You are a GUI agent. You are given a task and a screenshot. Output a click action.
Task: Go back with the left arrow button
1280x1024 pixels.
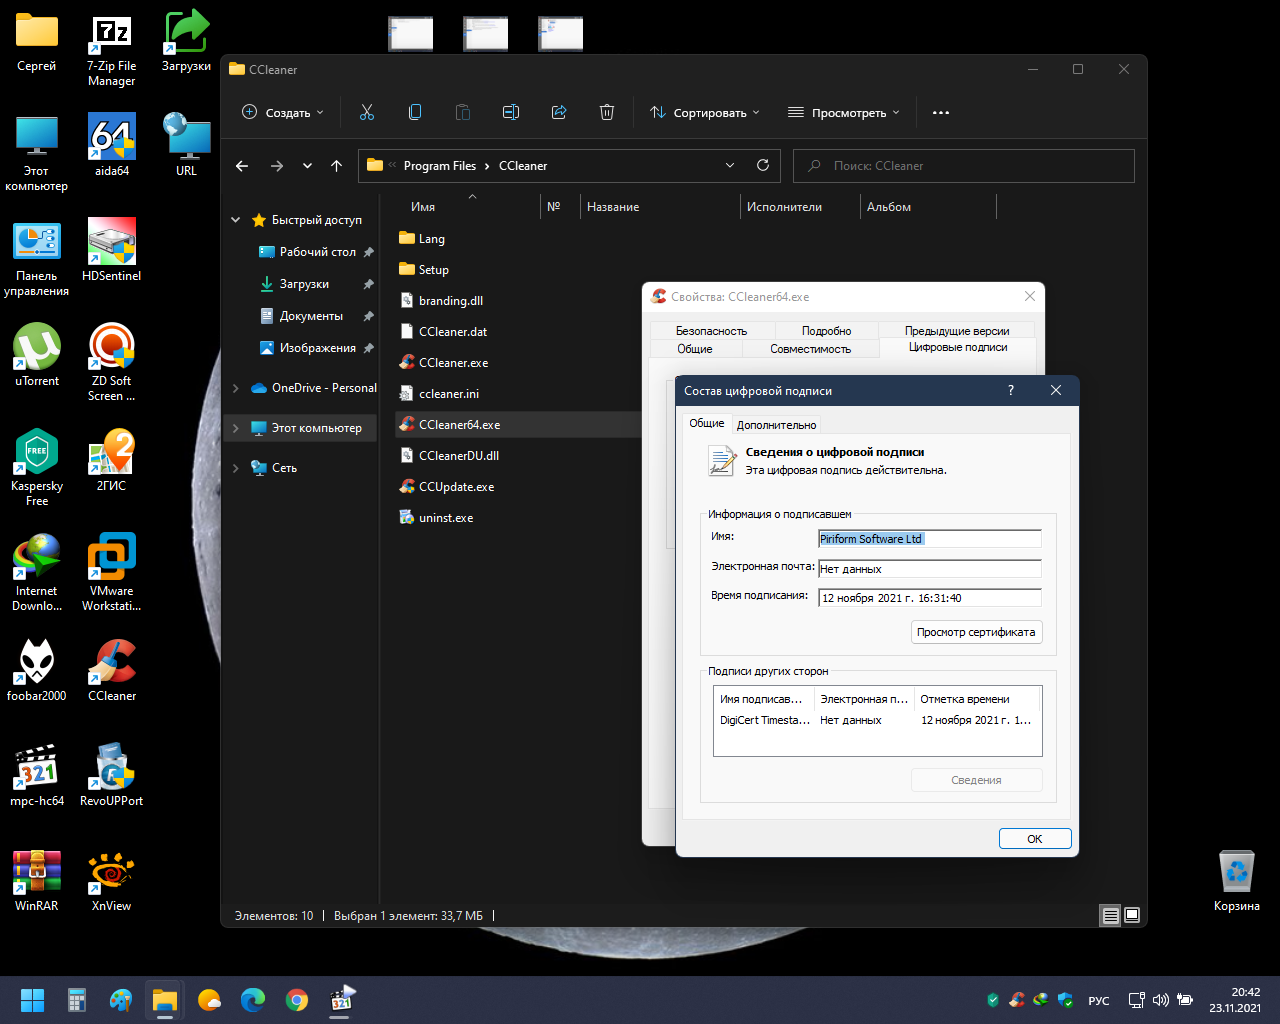(242, 166)
